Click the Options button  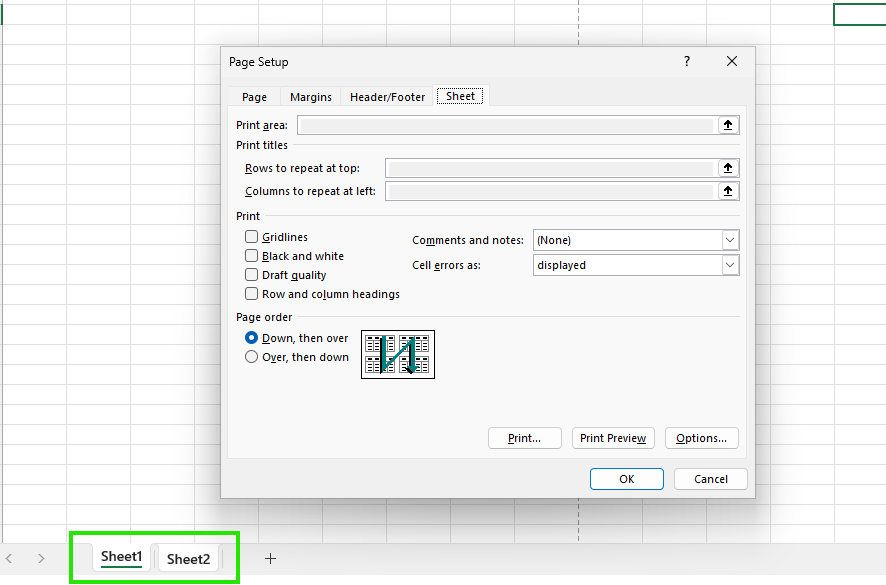(701, 438)
